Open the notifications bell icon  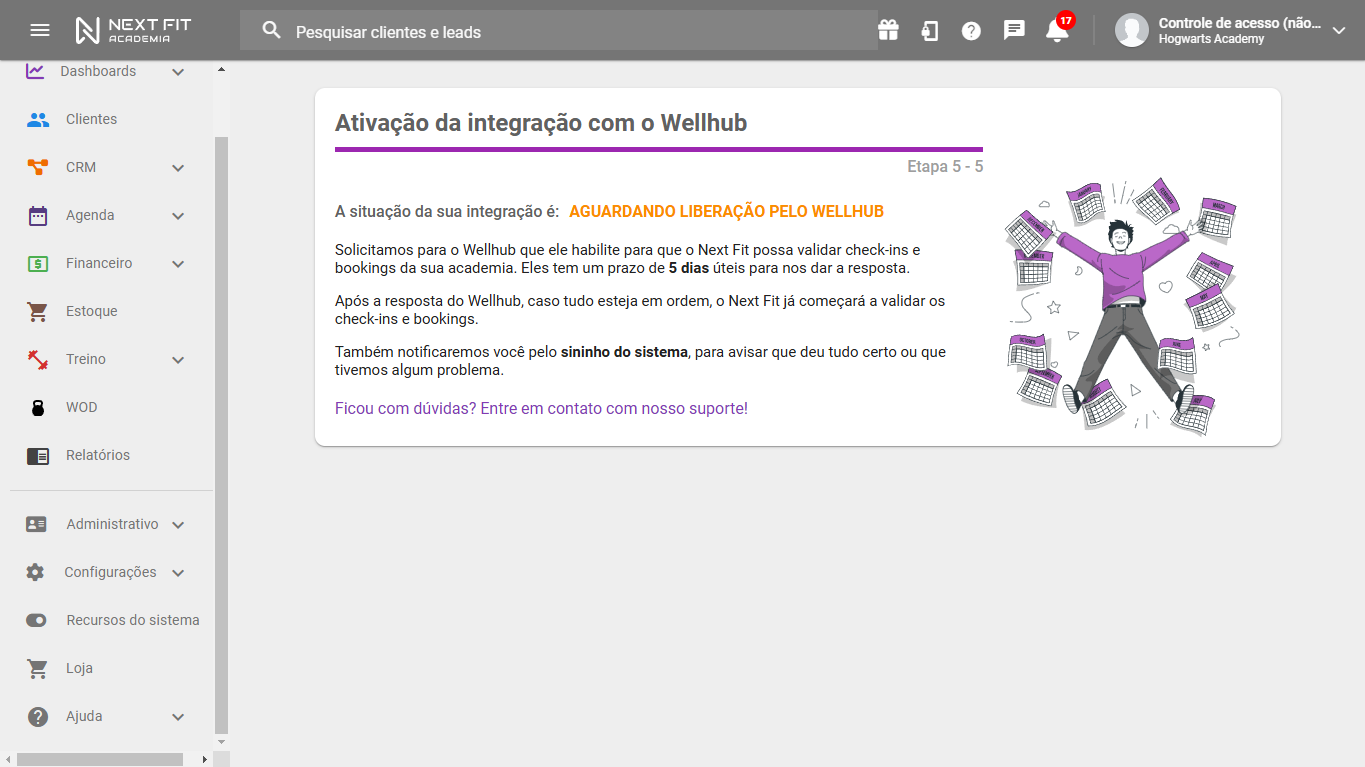[x=1057, y=31]
